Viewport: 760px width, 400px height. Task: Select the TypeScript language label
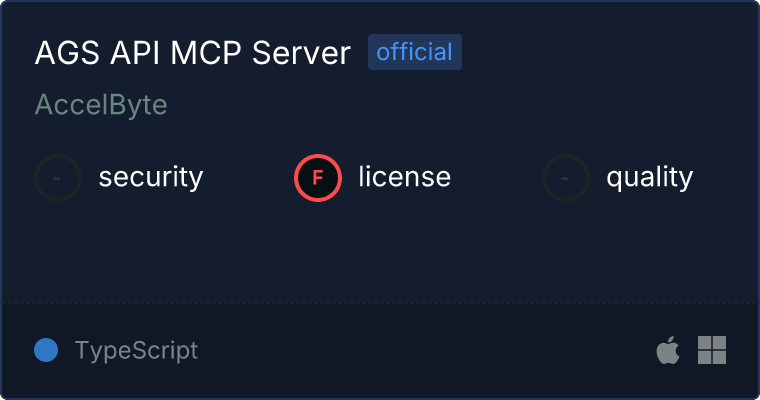[x=137, y=351]
